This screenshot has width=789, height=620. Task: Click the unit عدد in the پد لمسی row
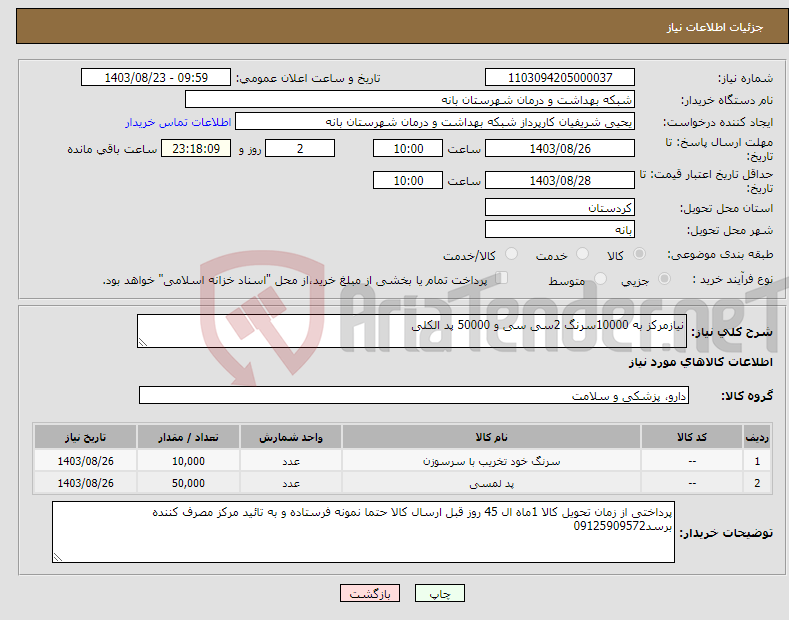point(291,483)
